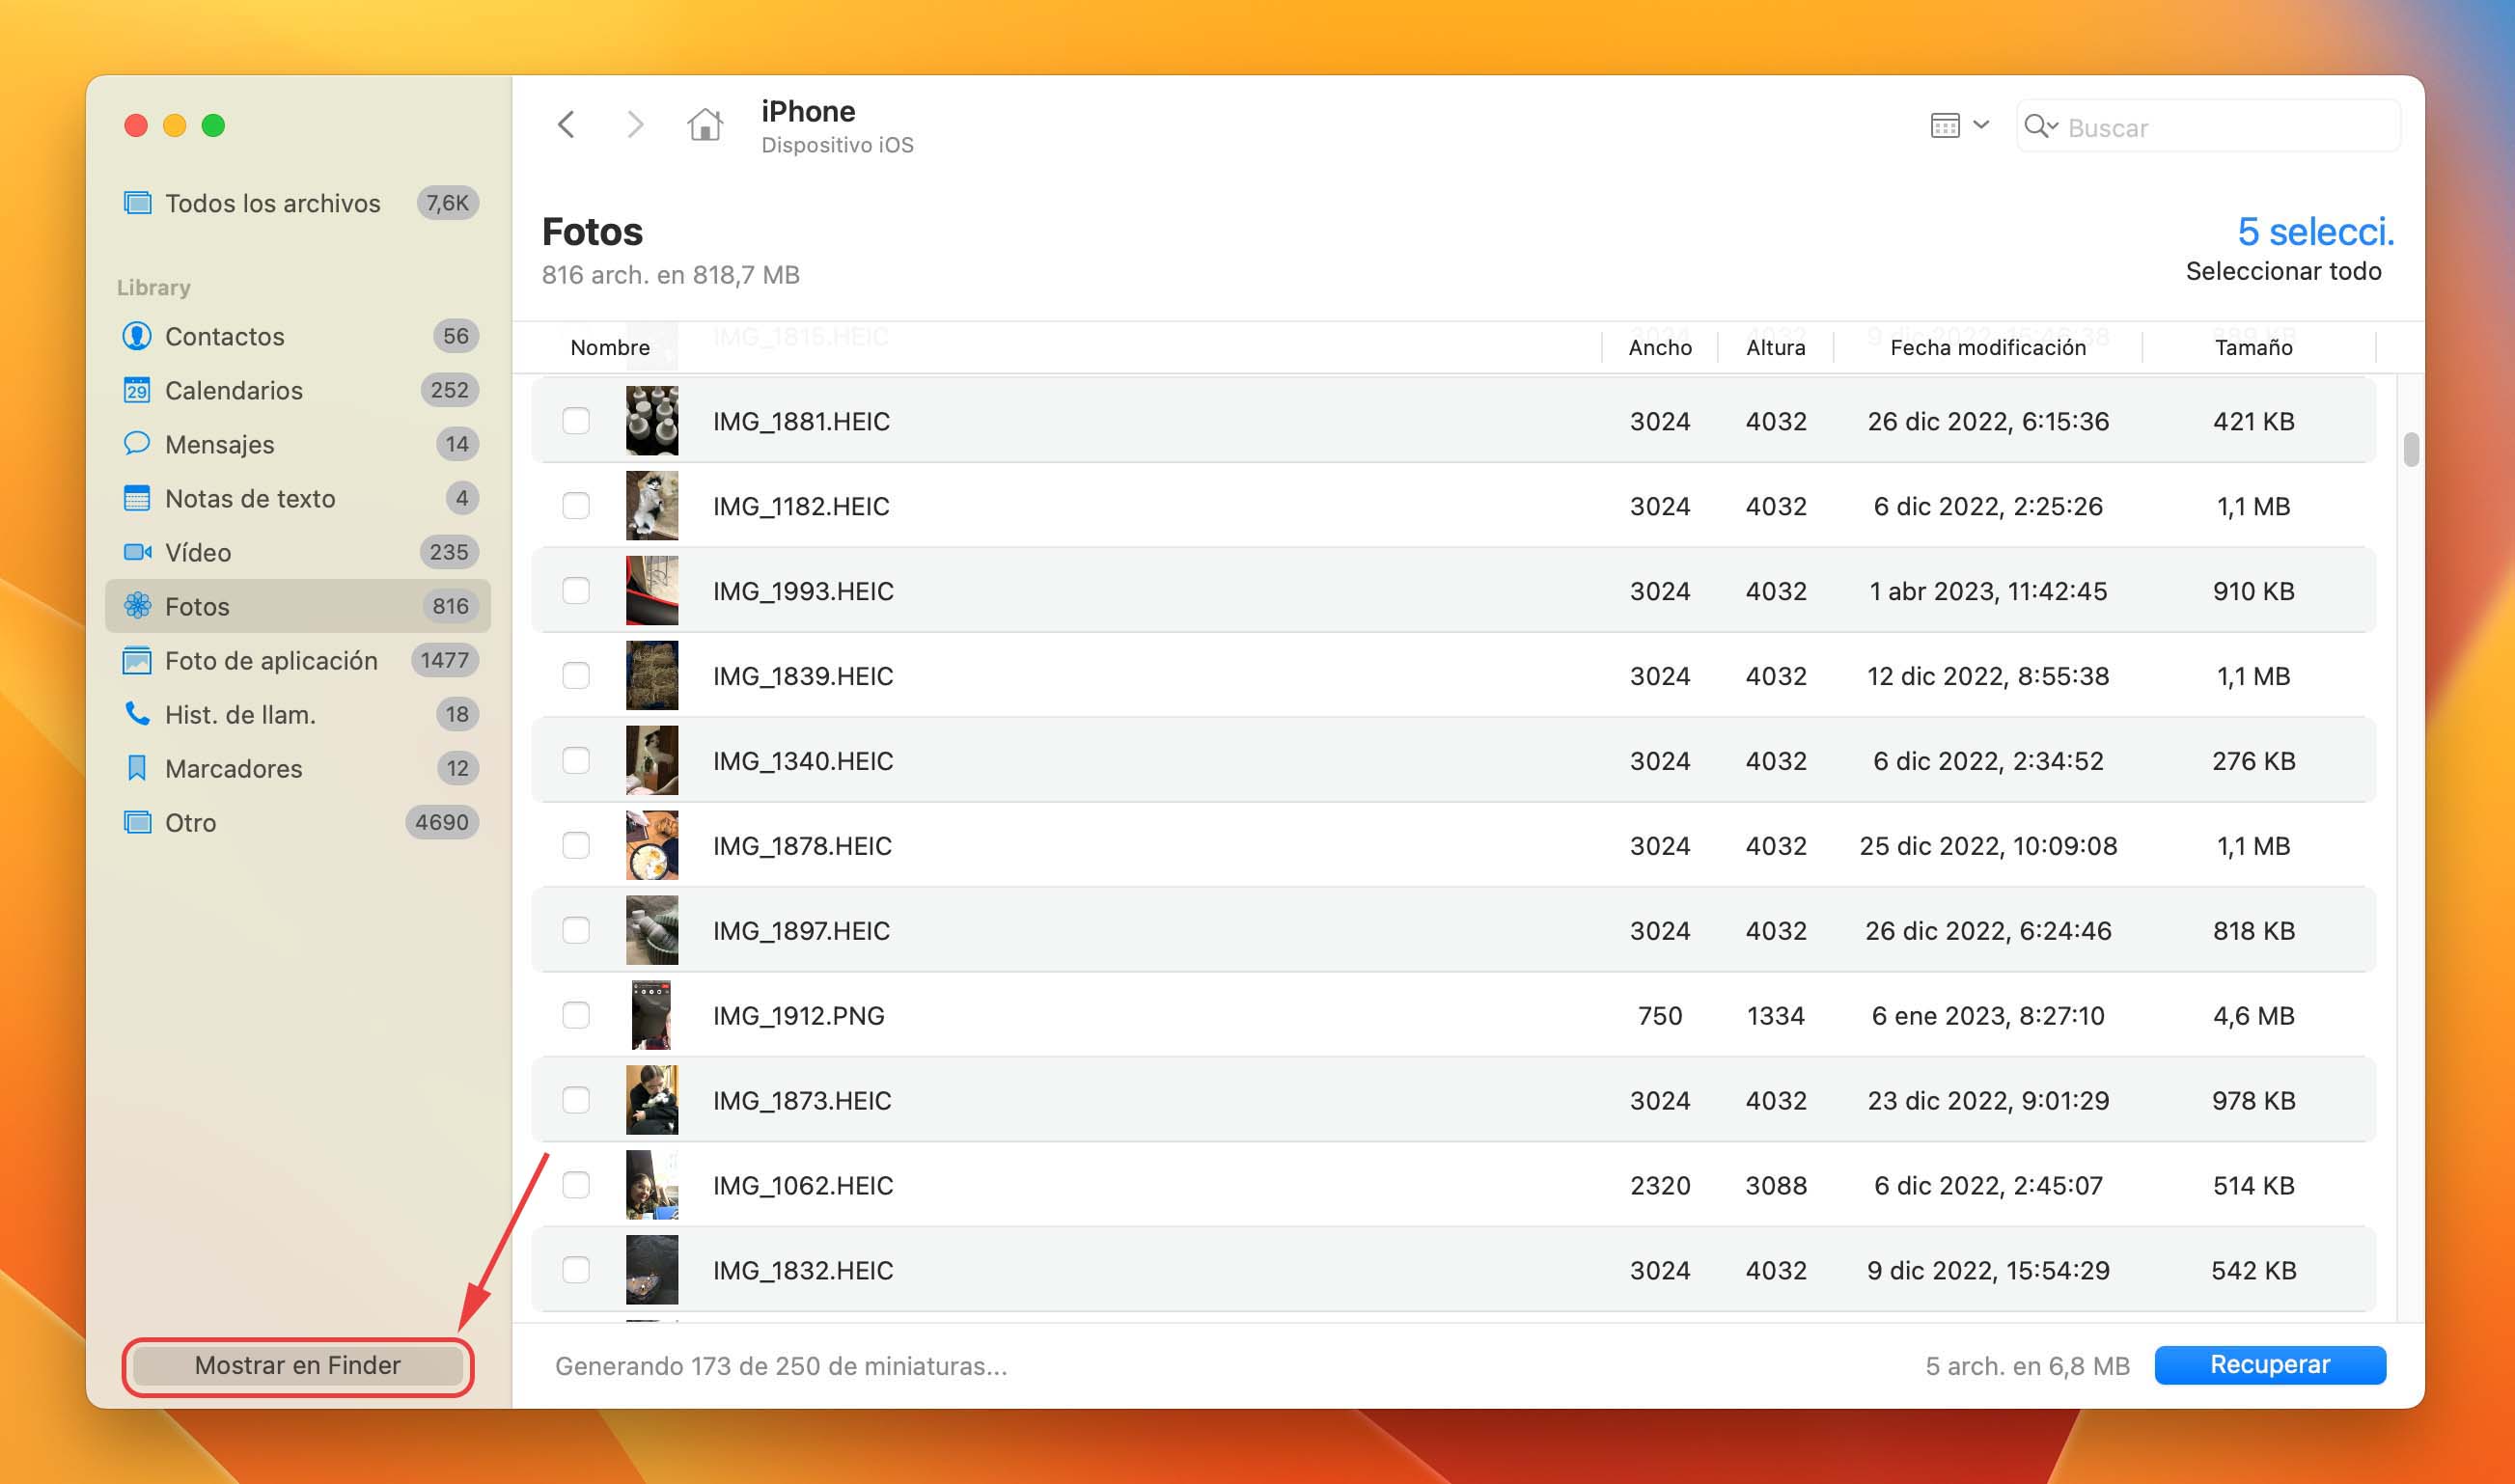Open Otro category in sidebar
Screen dimensions: 2515x1484
point(298,822)
